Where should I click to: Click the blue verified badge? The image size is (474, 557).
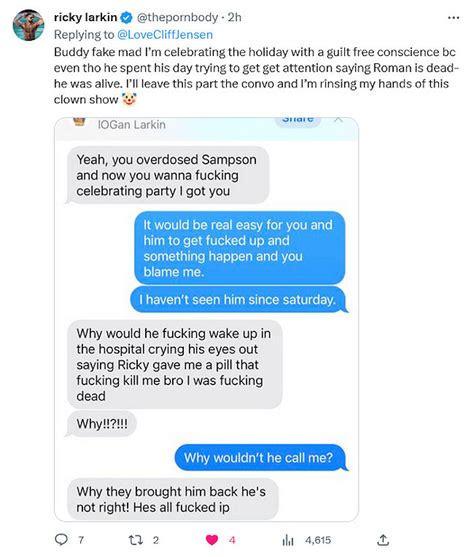tap(126, 17)
